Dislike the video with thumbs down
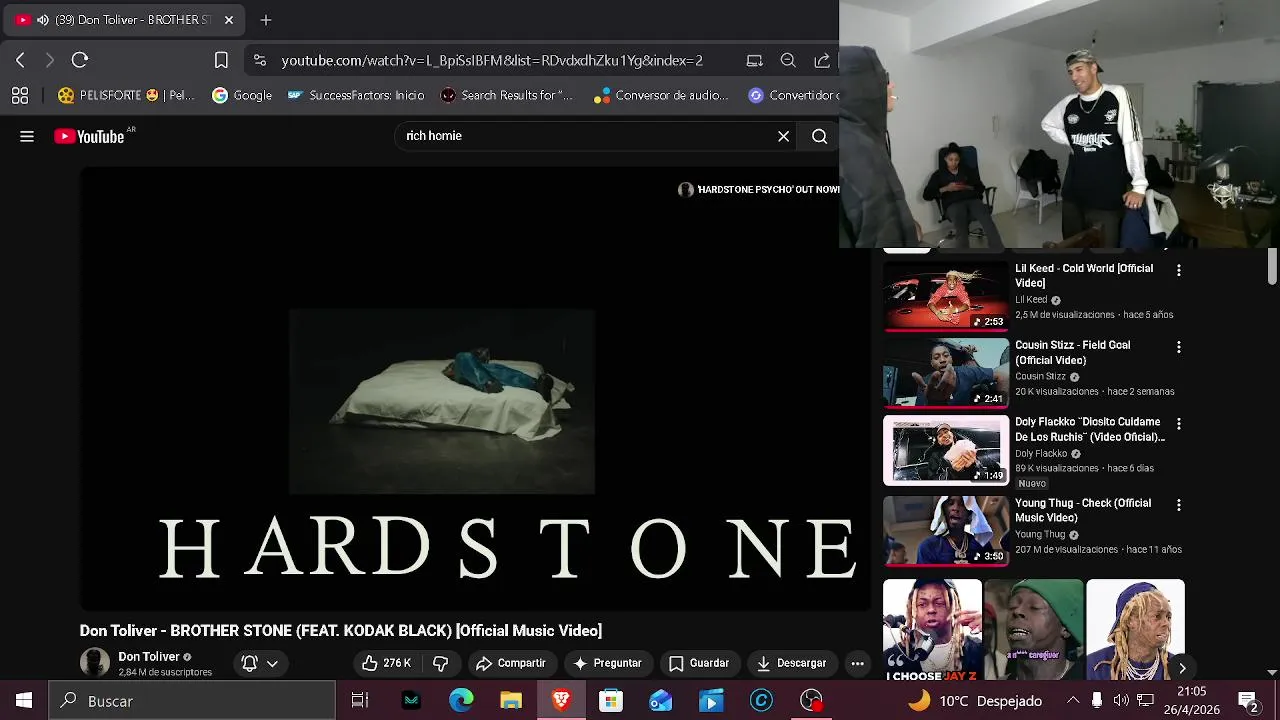 (x=440, y=663)
